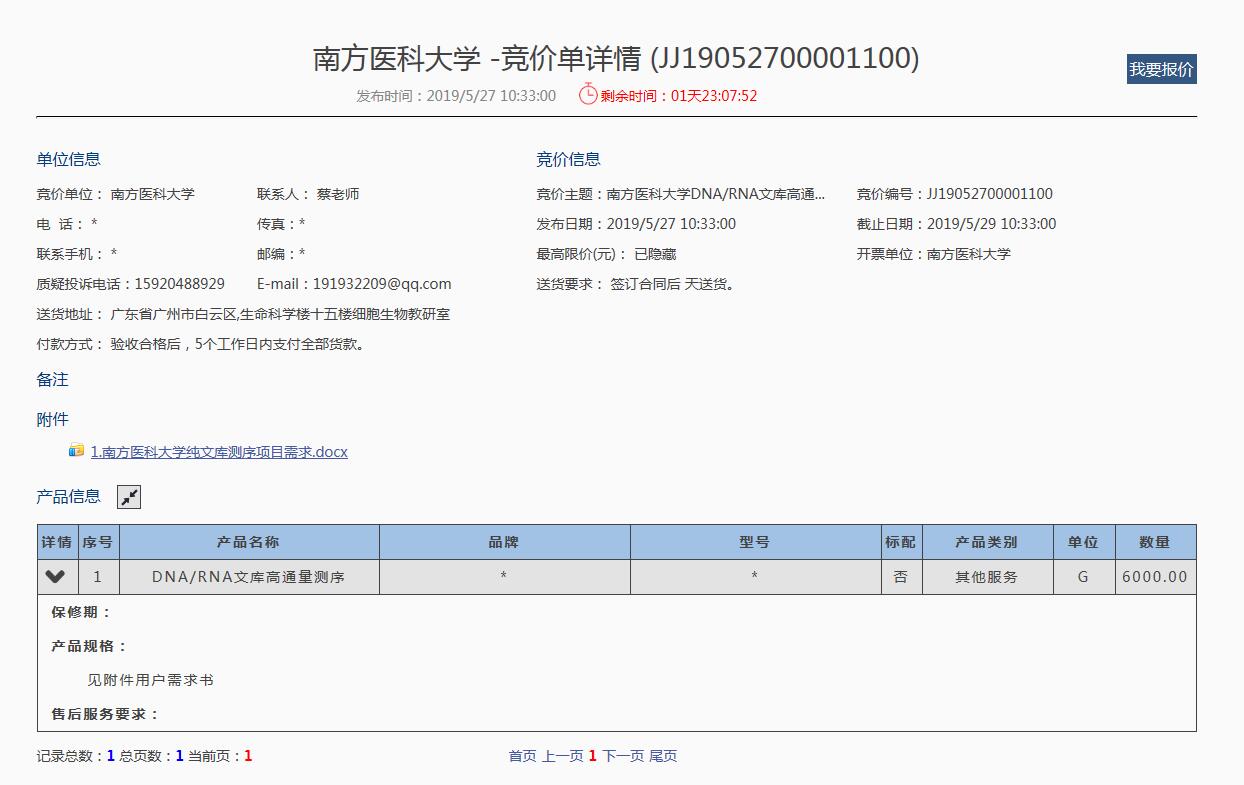Click the contact name 蔡老师
Screen dimensions: 1244x785
click(x=338, y=194)
